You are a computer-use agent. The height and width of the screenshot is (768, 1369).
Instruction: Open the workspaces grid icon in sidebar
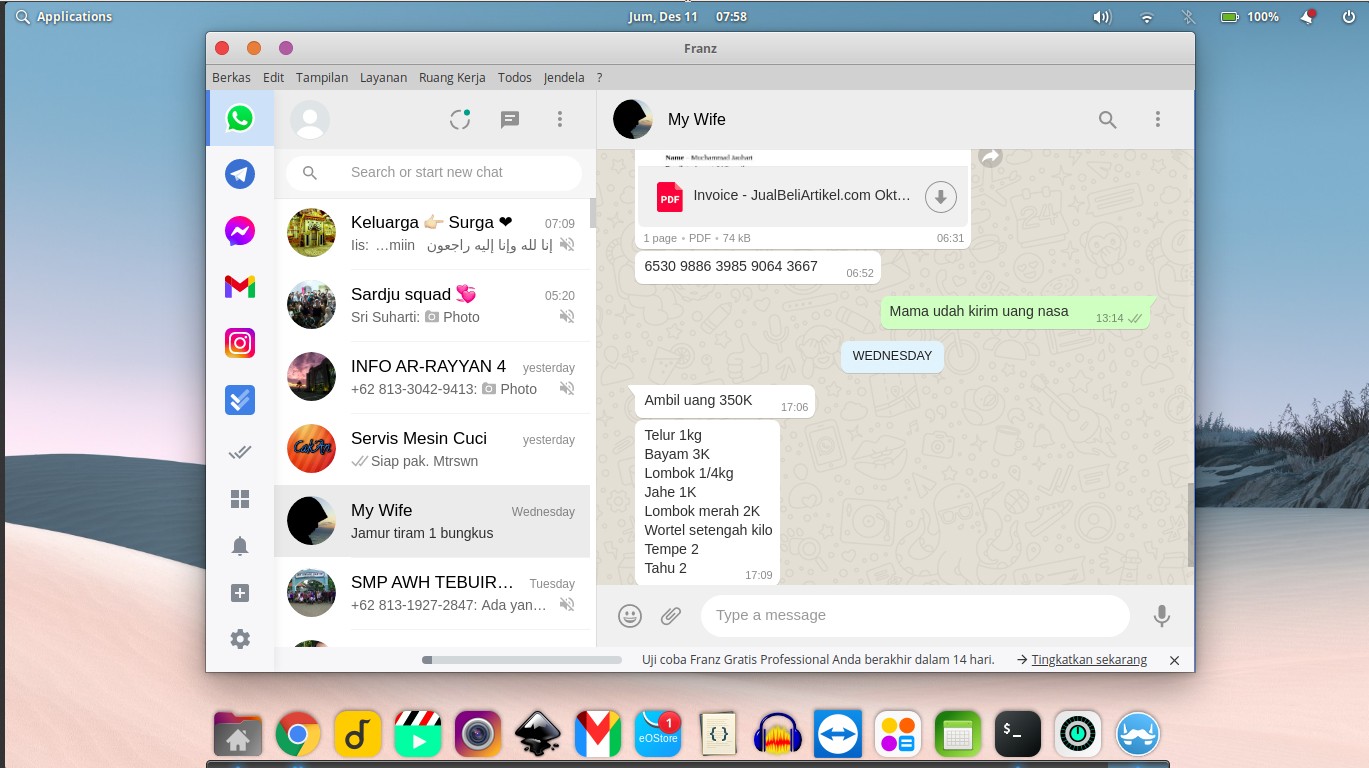tap(240, 499)
